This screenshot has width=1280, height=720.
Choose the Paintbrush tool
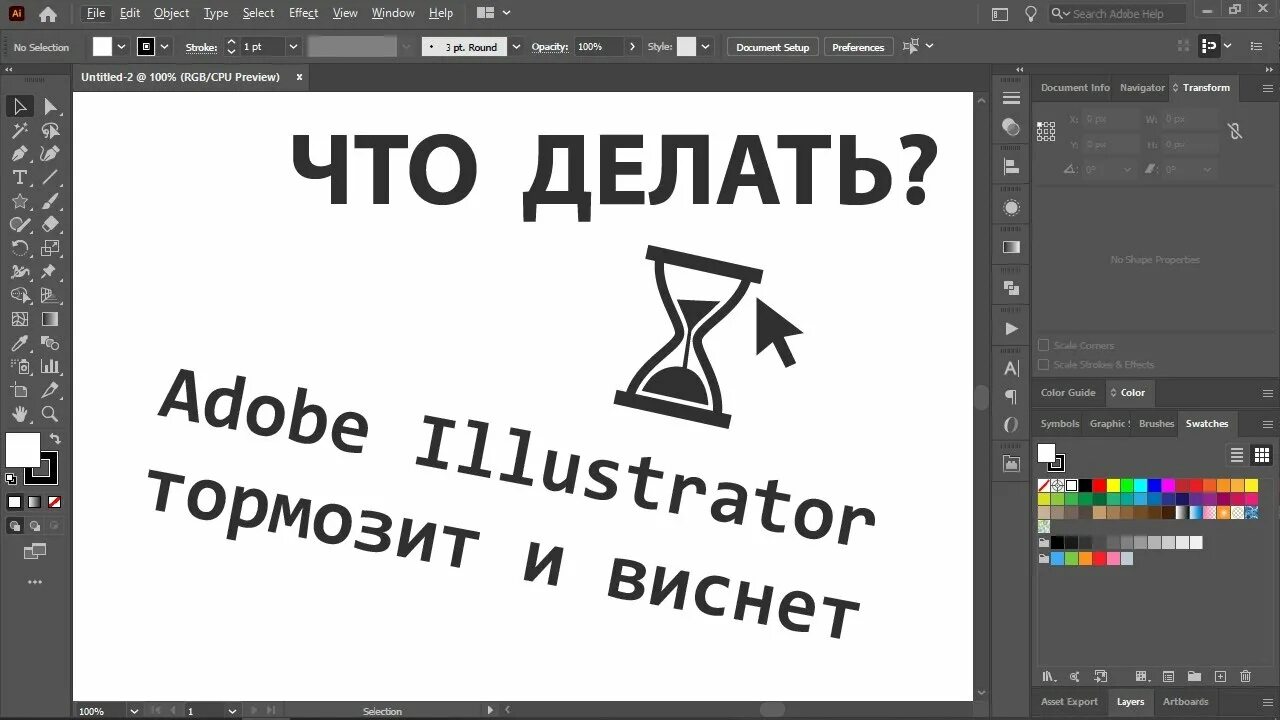click(50, 201)
